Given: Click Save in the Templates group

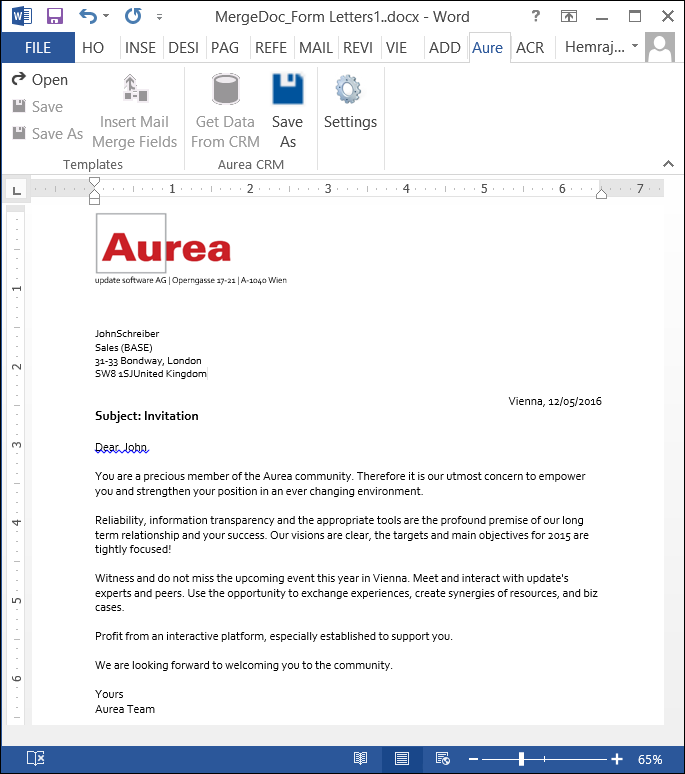Looking at the screenshot, I should pos(38,107).
